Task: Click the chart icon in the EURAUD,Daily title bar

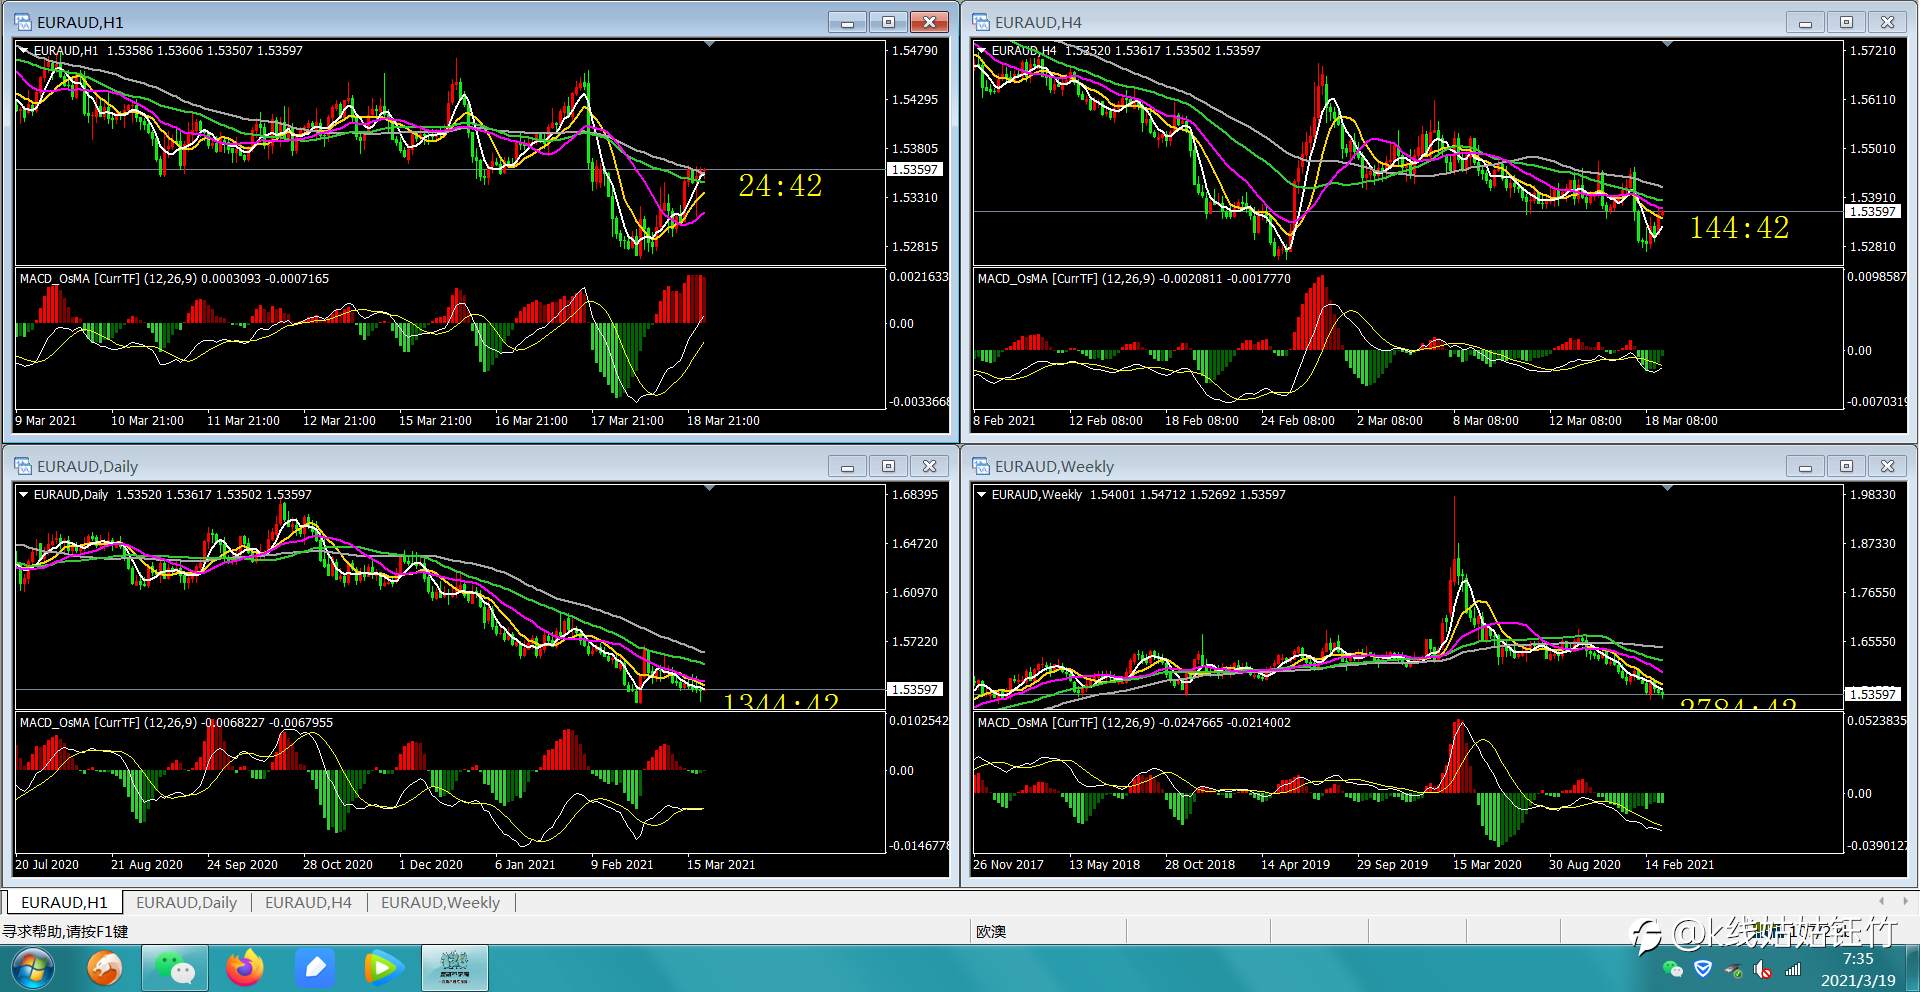Action: (22, 466)
